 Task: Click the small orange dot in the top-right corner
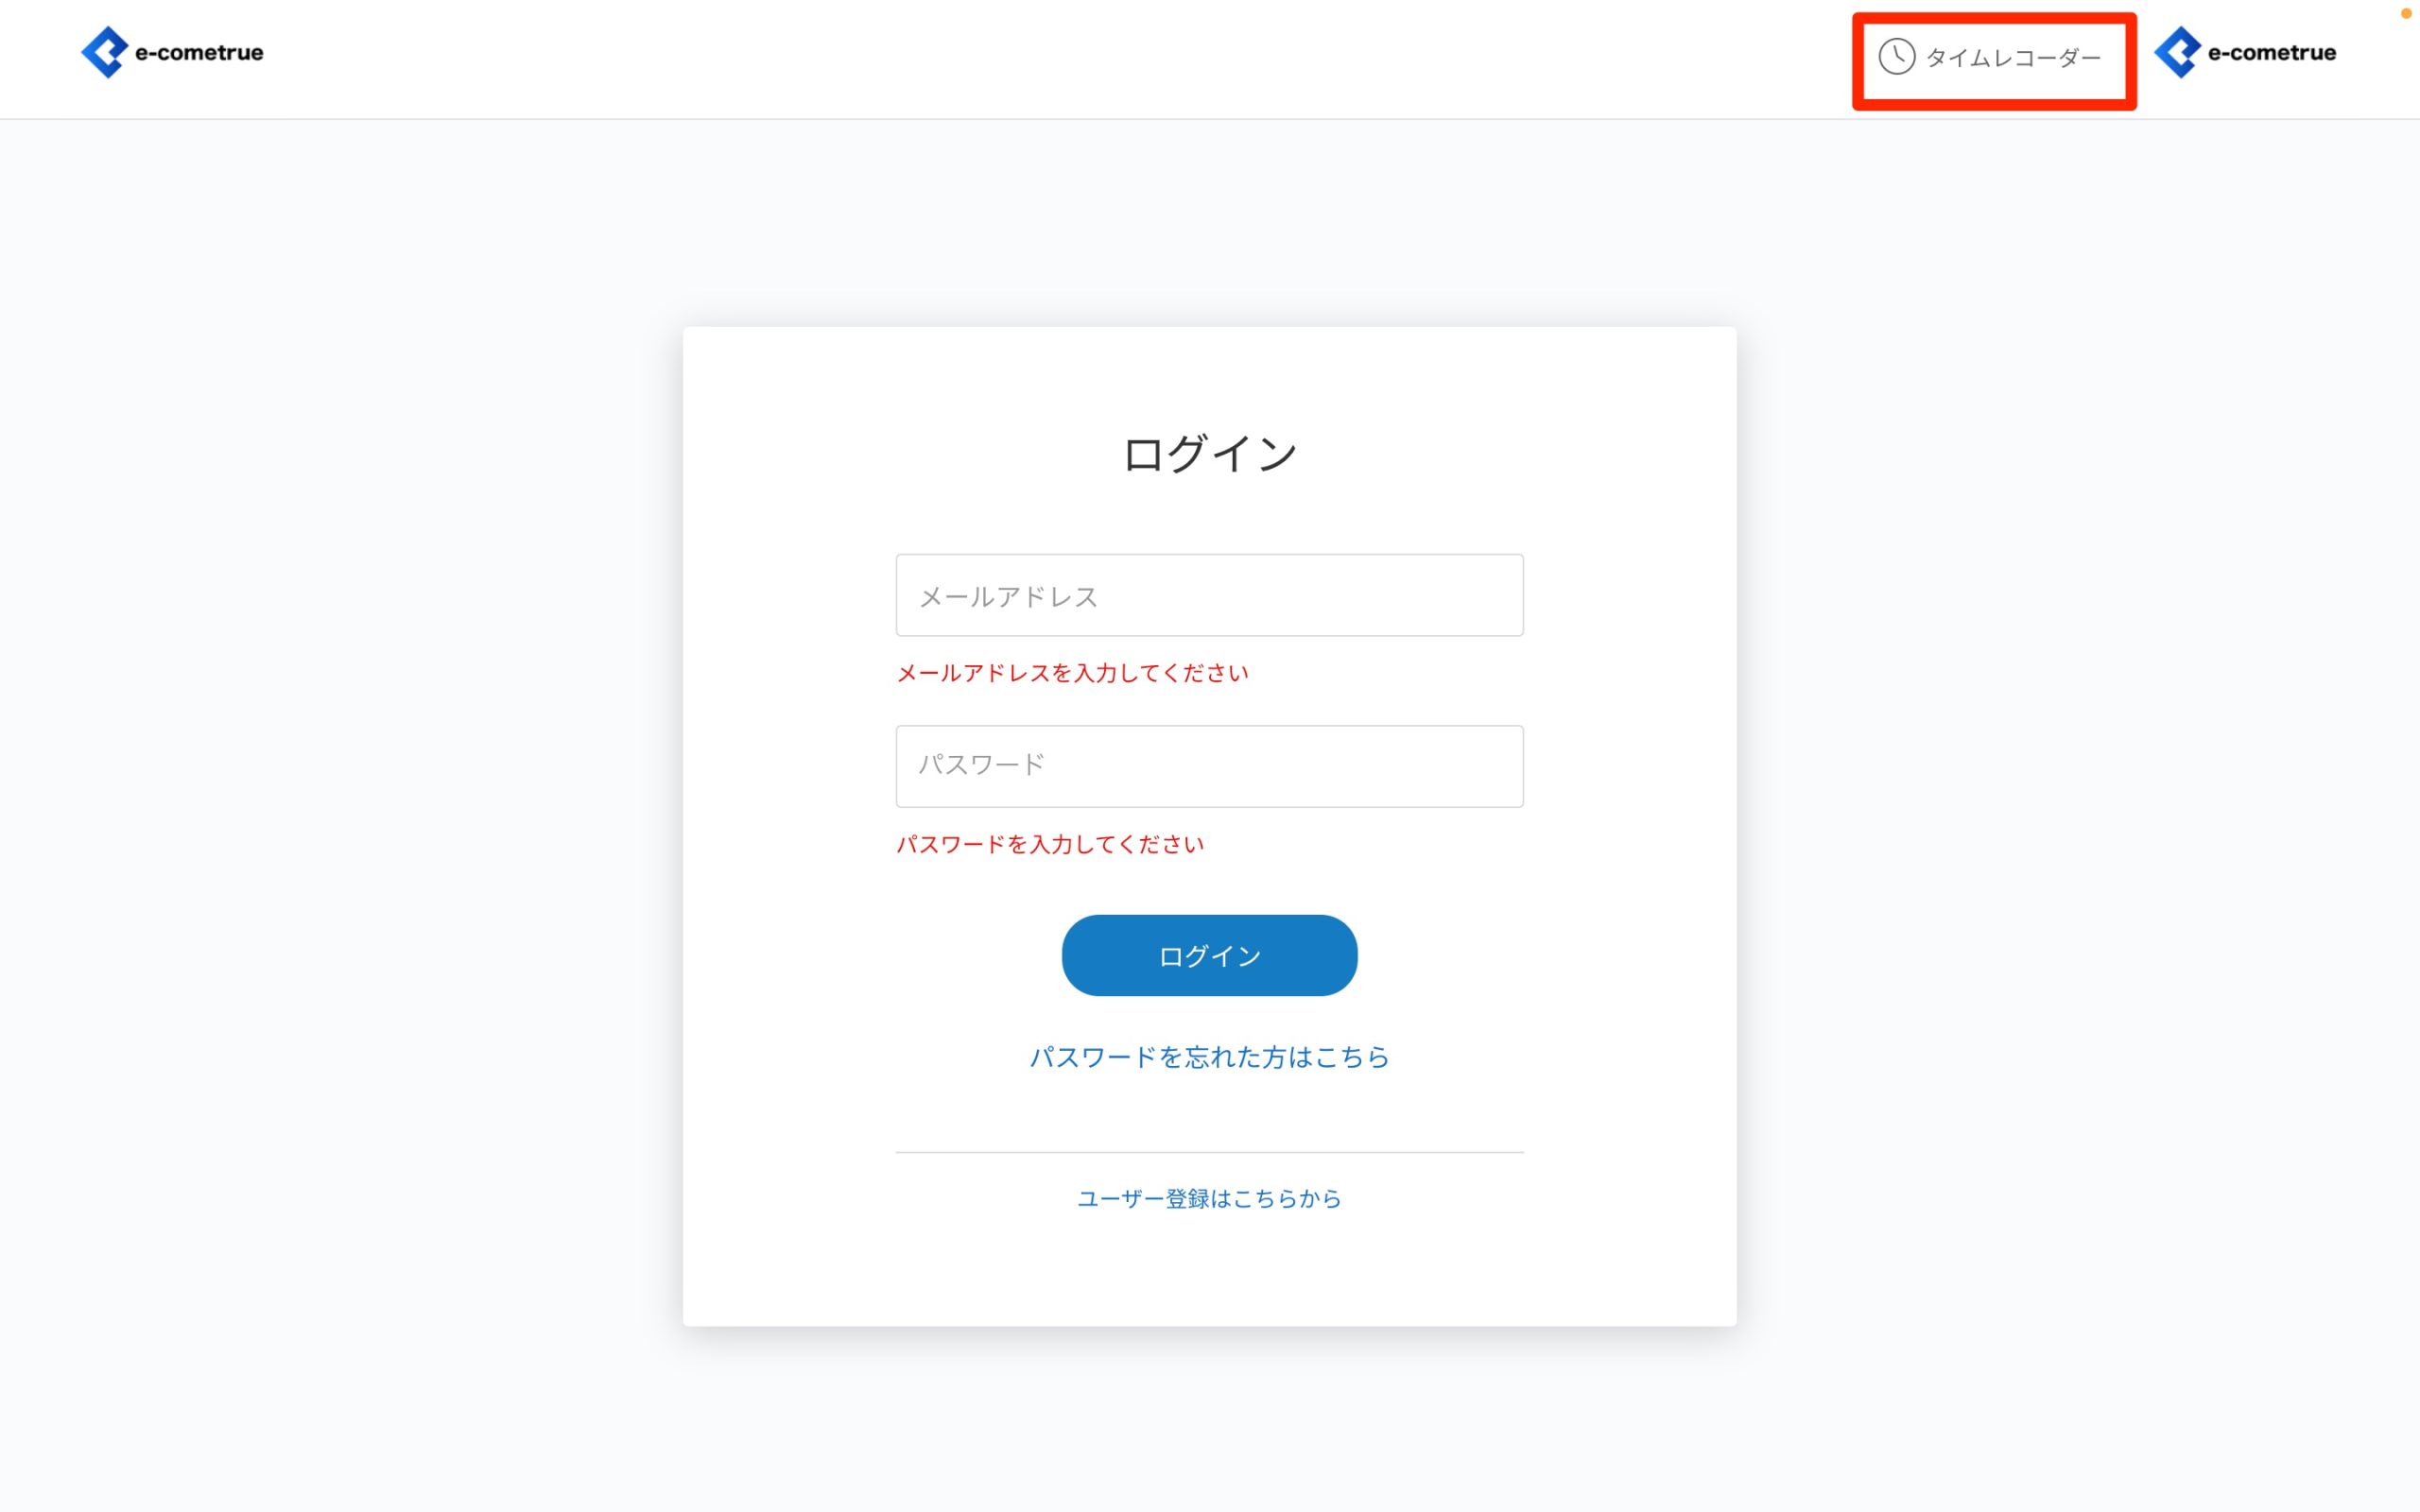click(2406, 13)
